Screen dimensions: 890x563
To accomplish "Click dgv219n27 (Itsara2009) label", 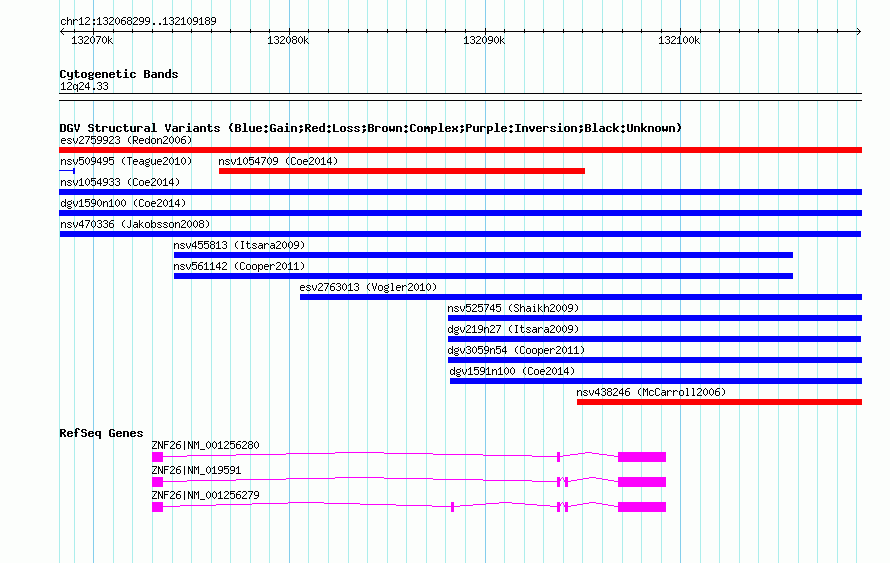I will click(513, 329).
